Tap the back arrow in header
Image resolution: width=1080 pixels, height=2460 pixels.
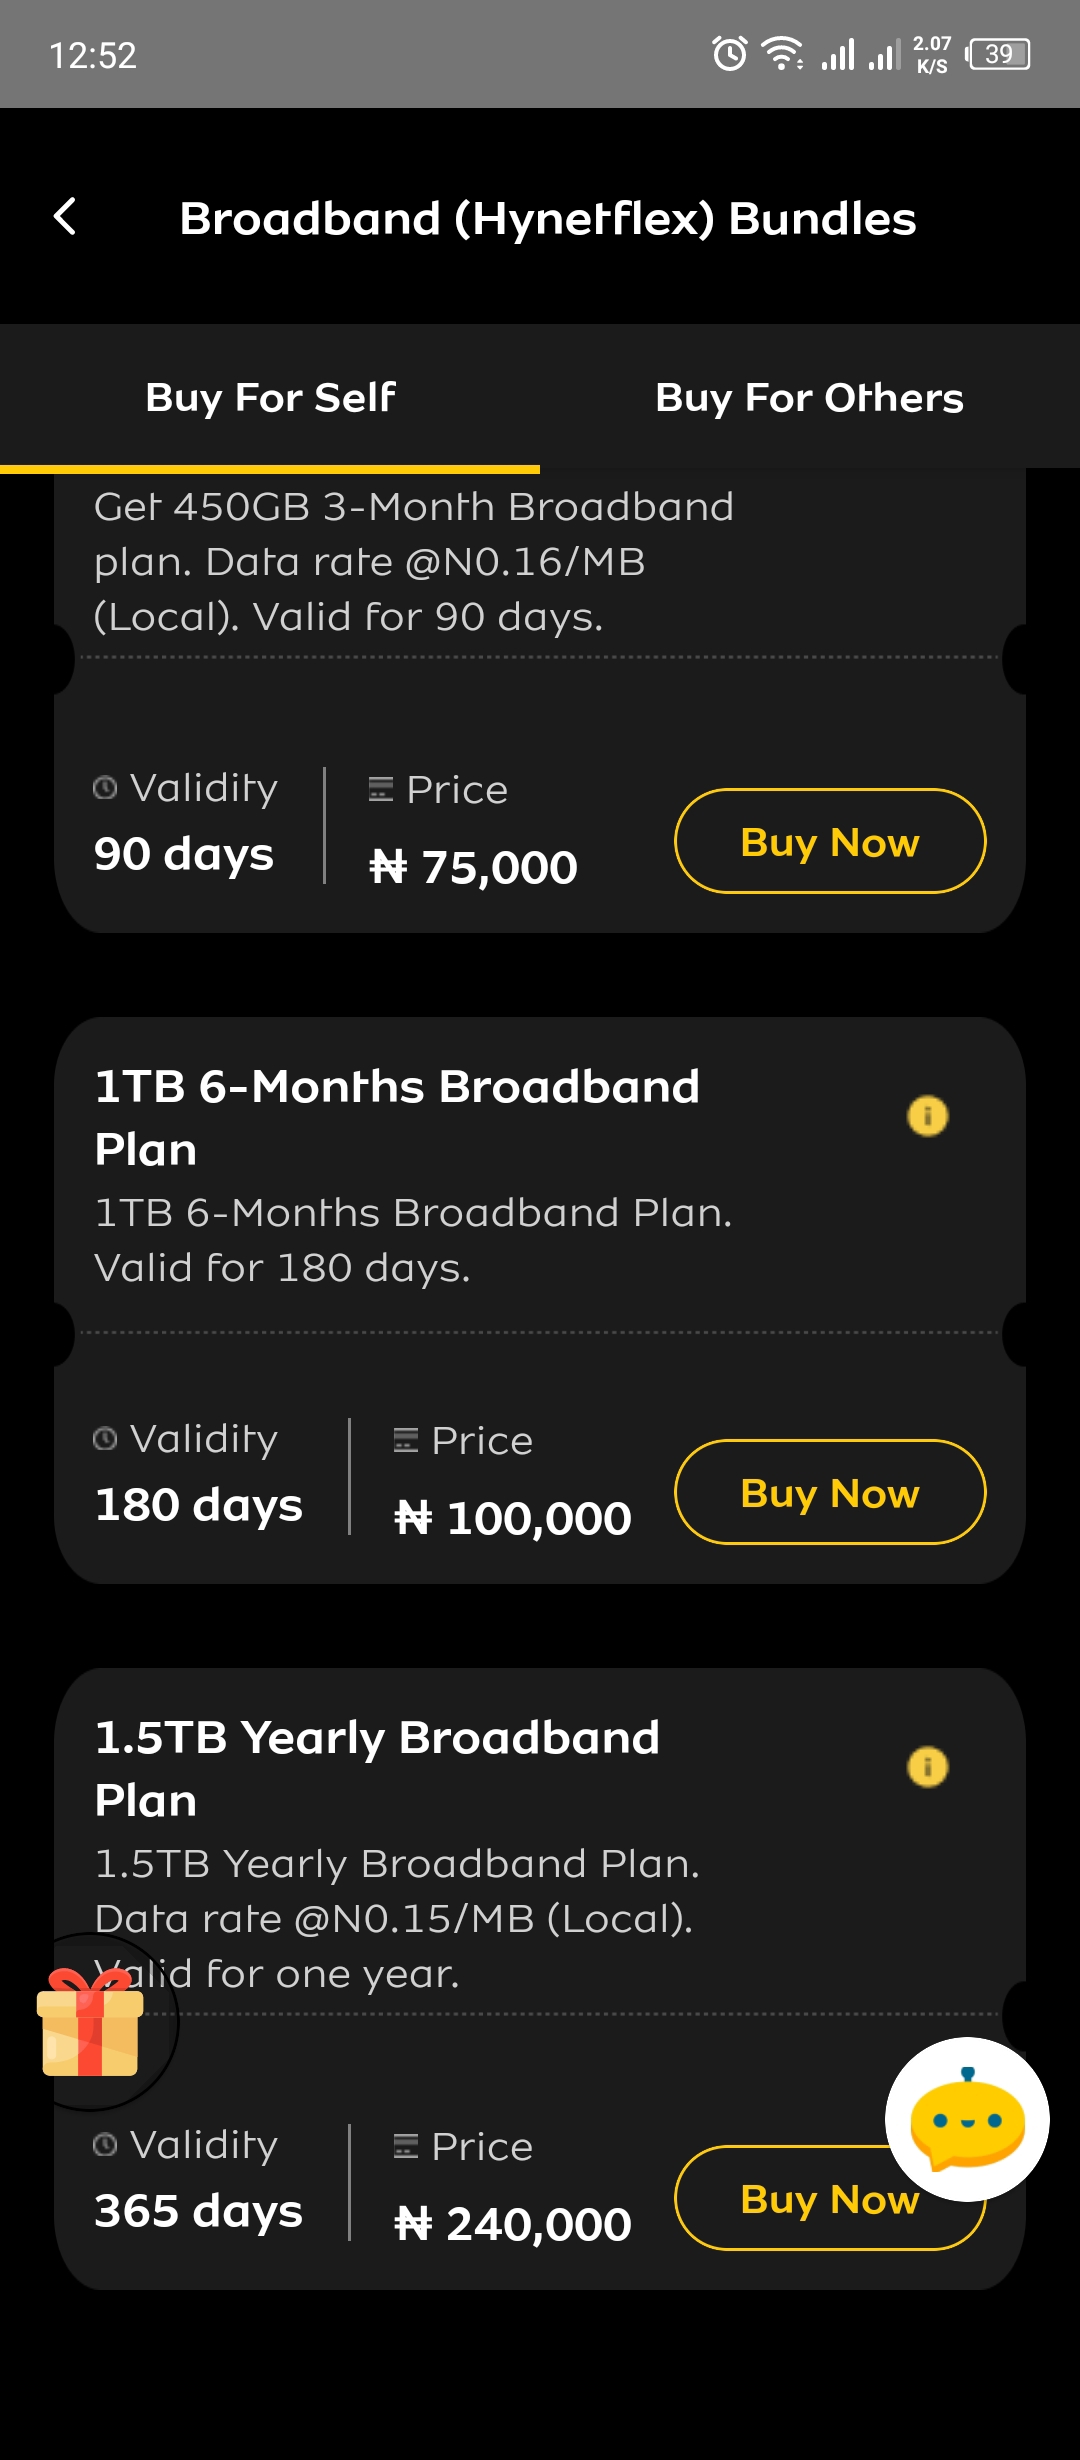[x=66, y=216]
